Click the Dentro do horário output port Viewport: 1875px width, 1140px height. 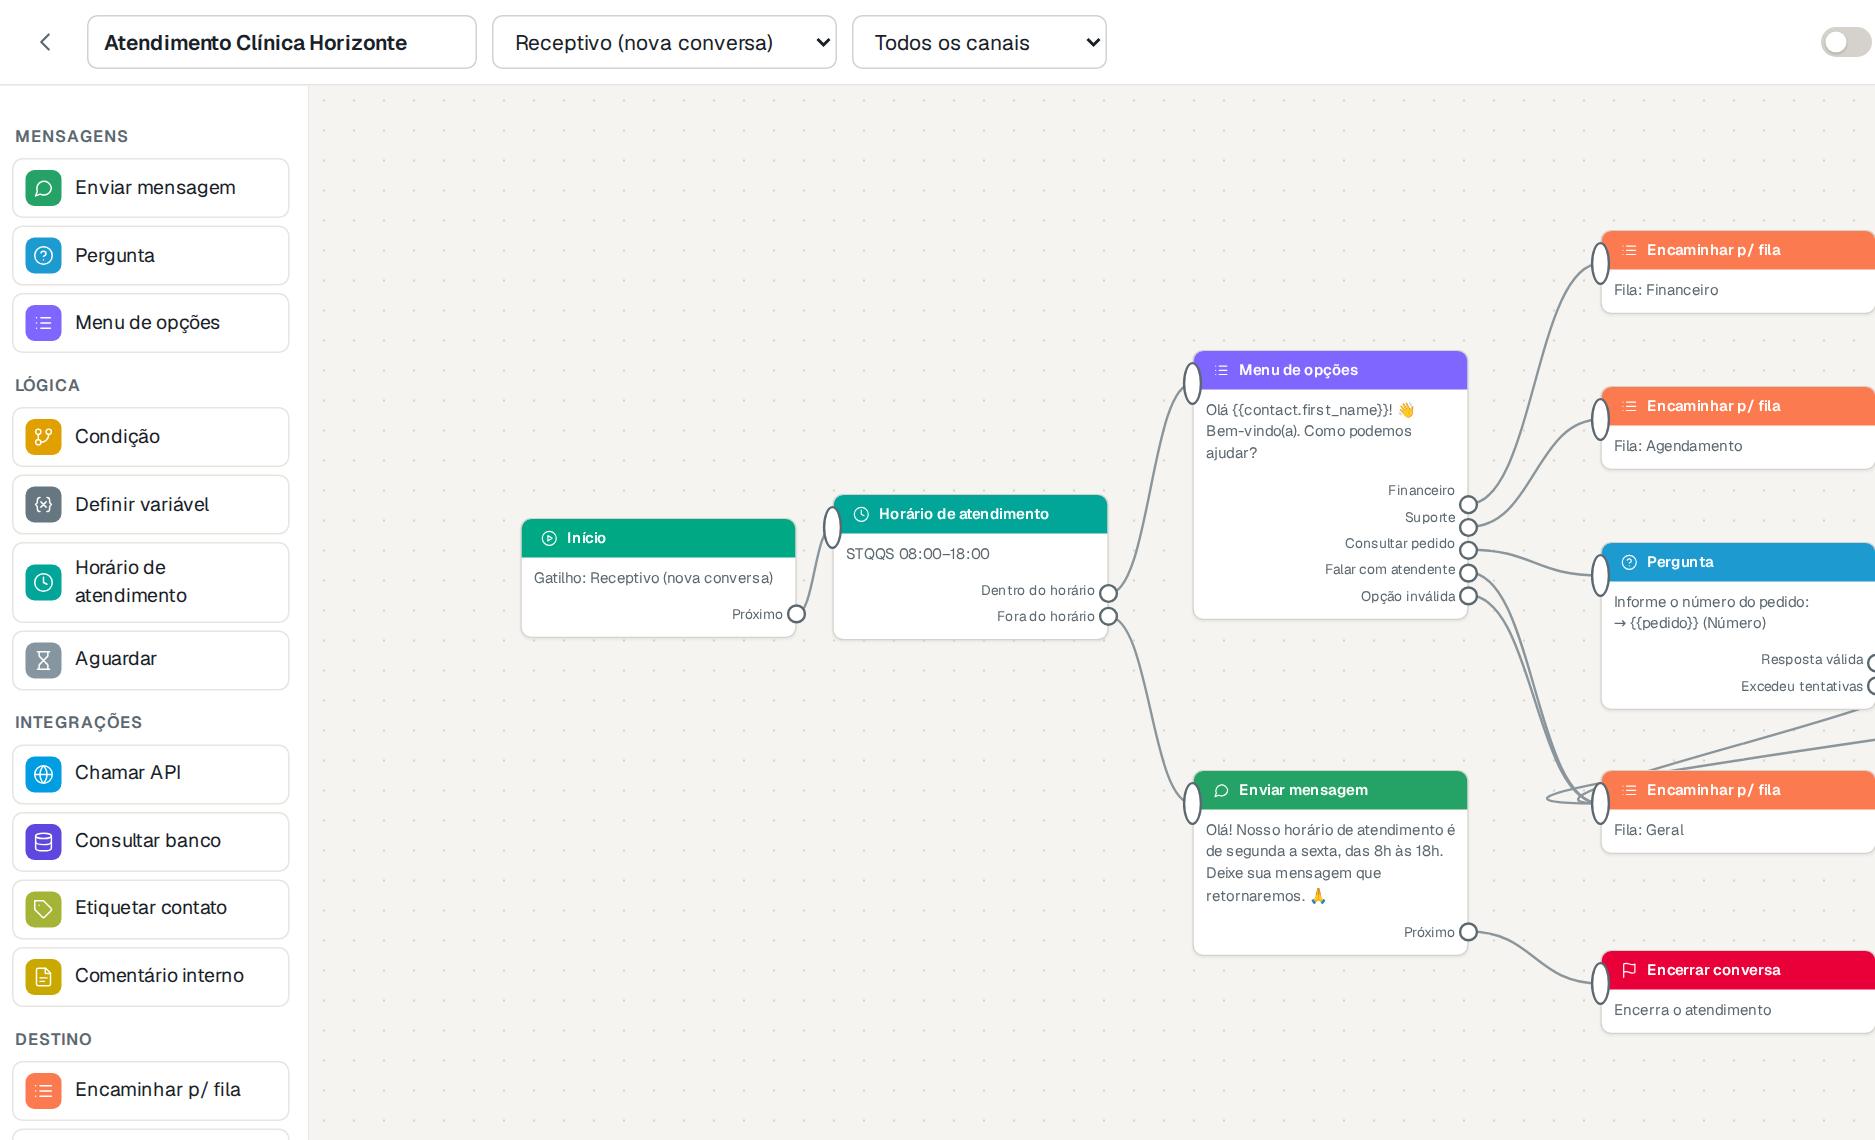pos(1108,593)
